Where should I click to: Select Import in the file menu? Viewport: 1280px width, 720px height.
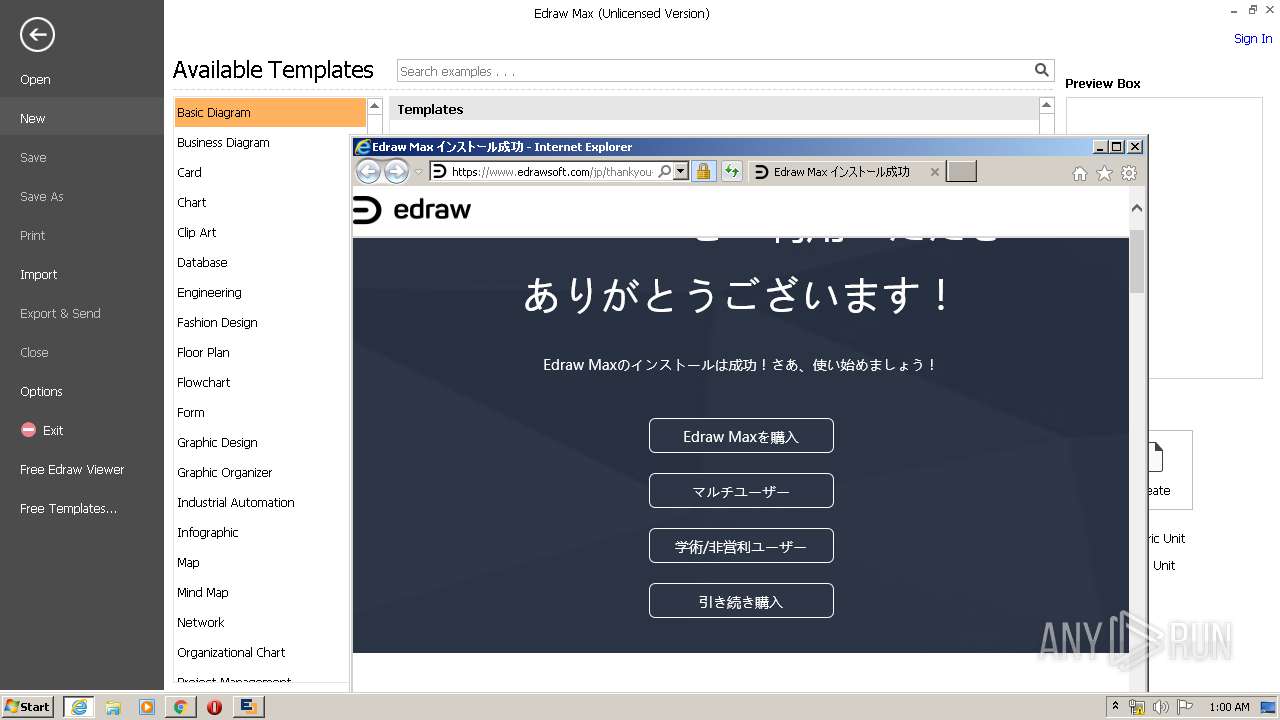[x=38, y=274]
